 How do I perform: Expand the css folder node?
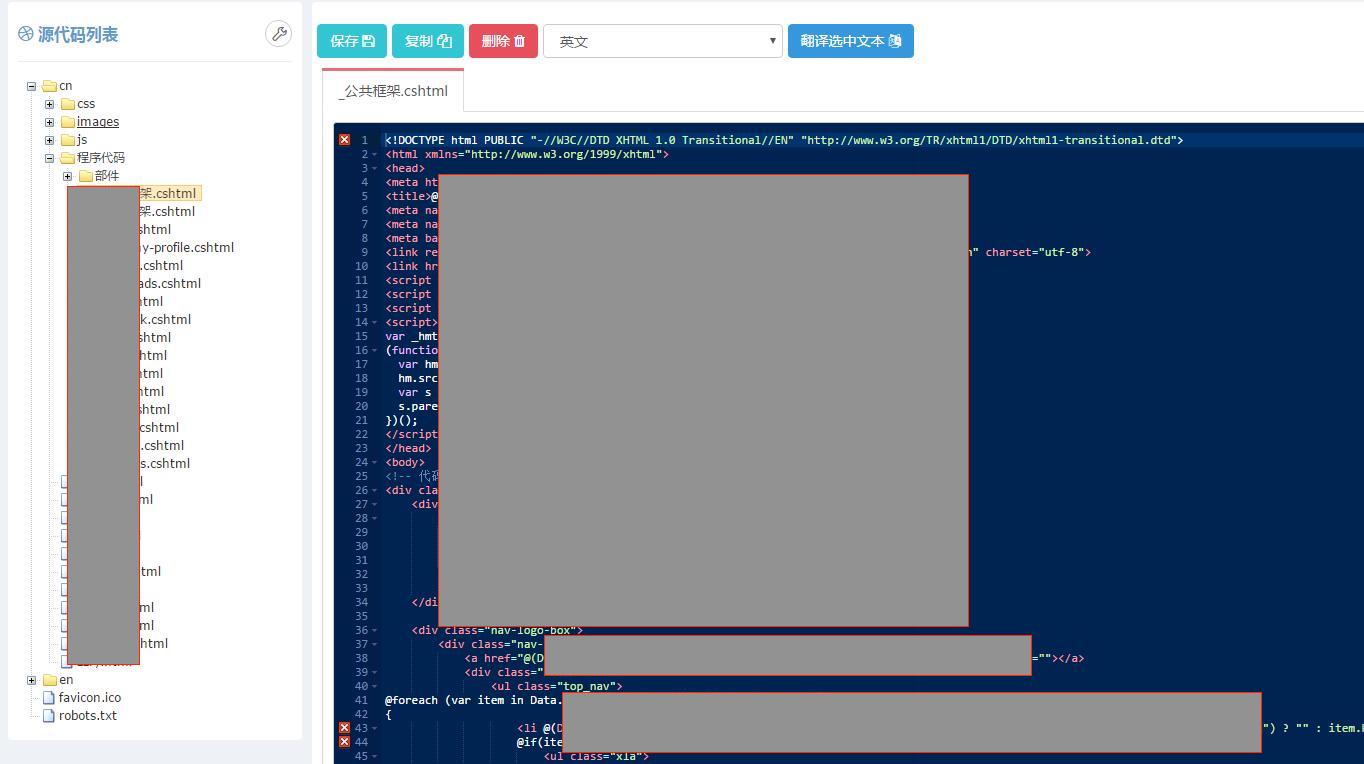[49, 104]
